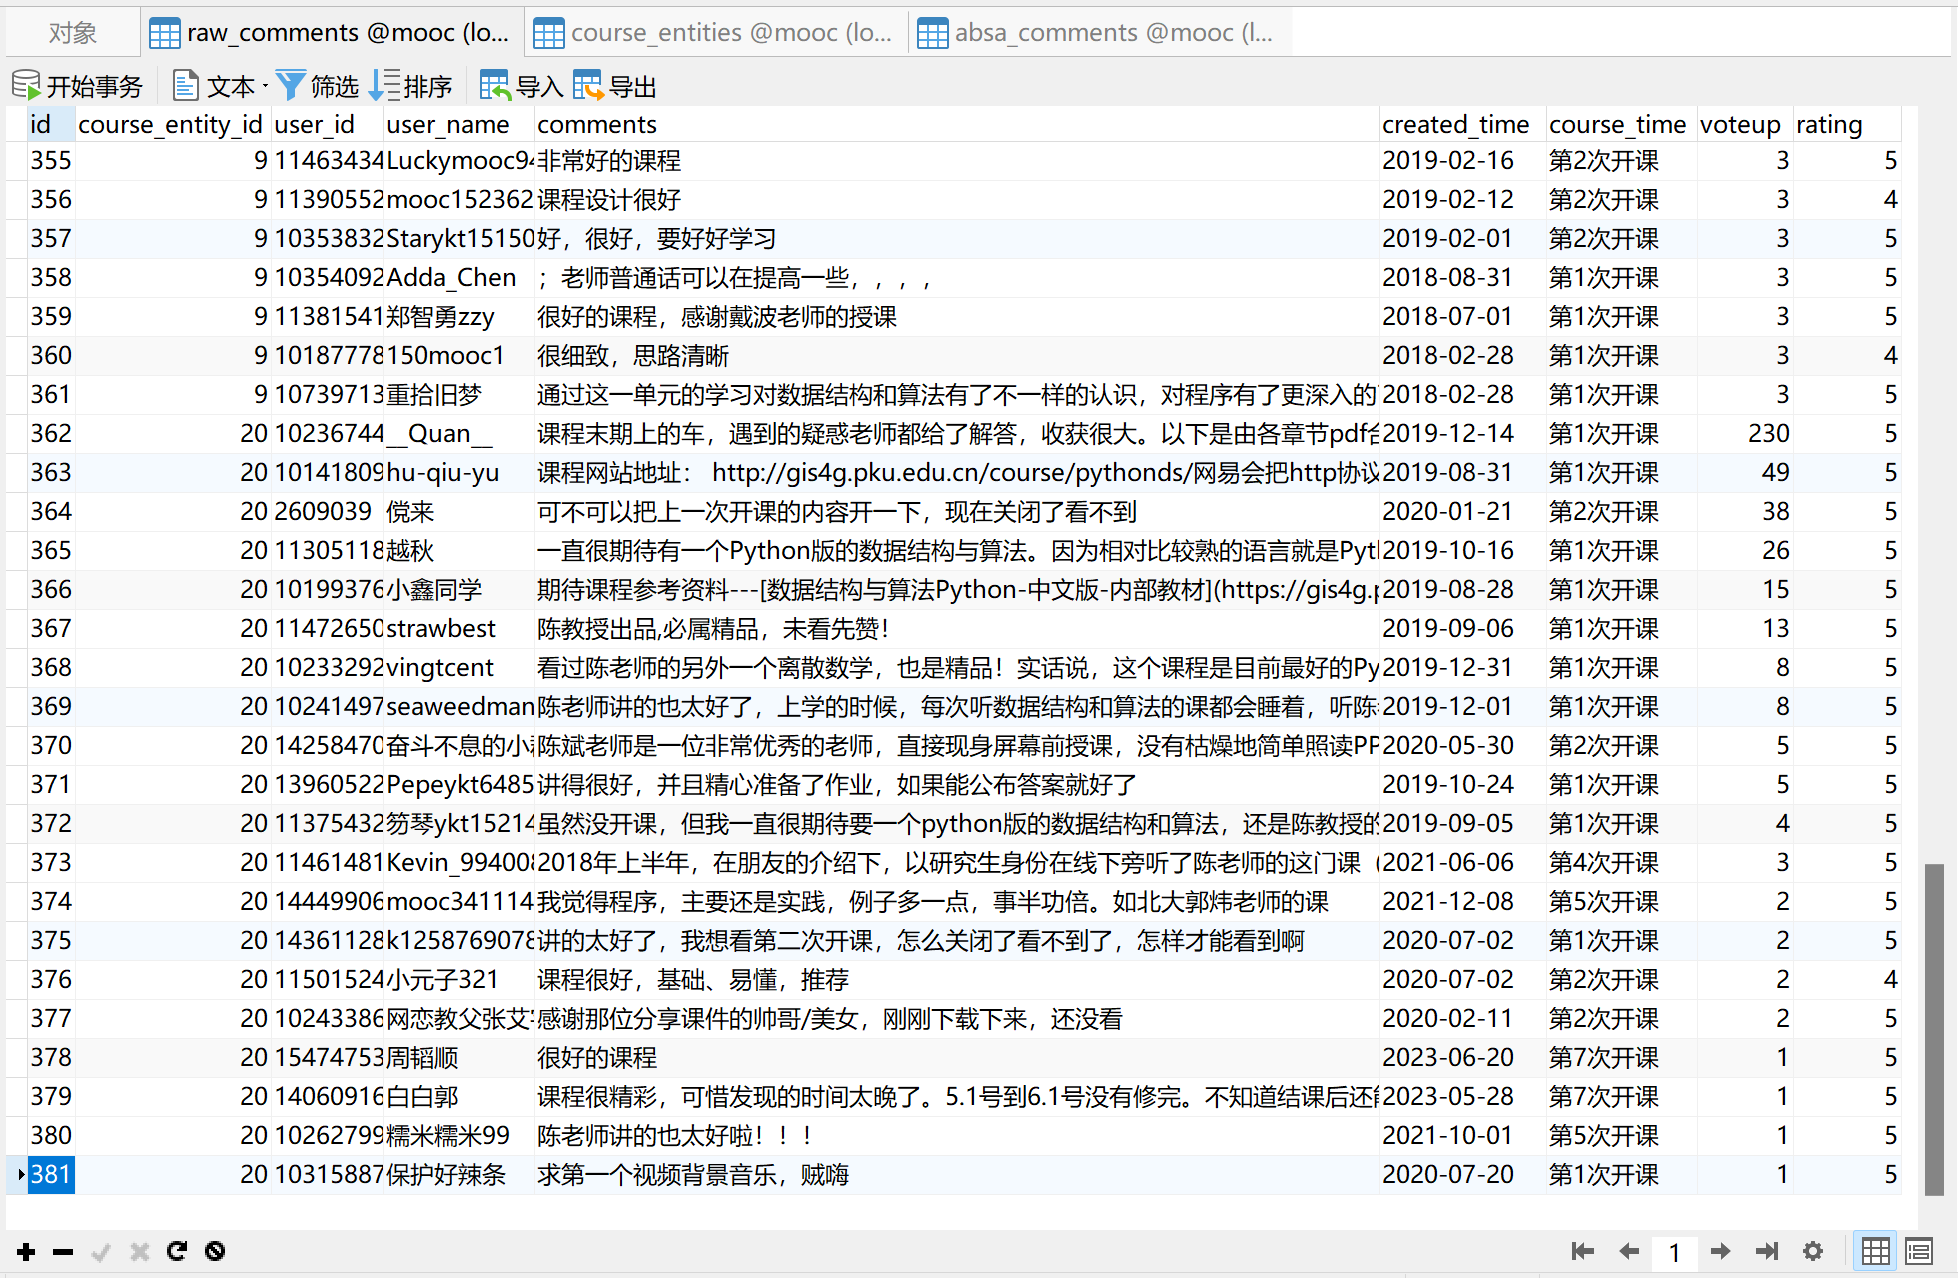Viewport: 1958px width, 1278px height.
Task: Expand the Text (文本) dropdown arrow
Action: pos(265,87)
